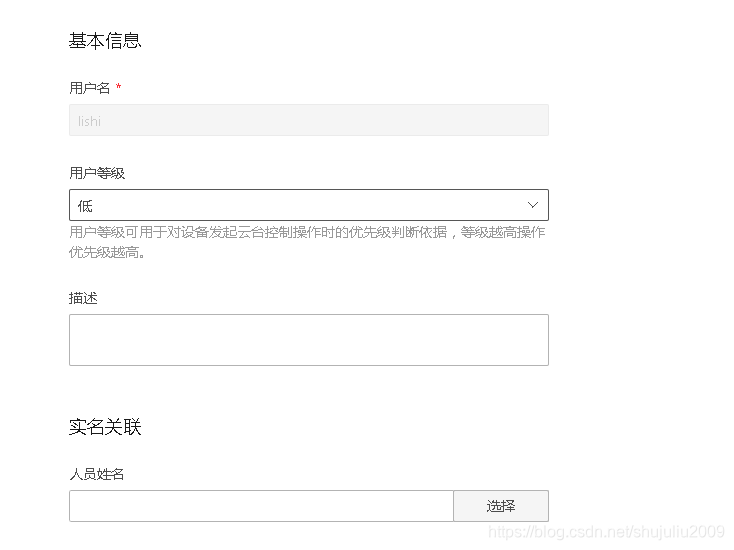
Task: Click the 基本信息 section heading
Action: pyautogui.click(x=105, y=41)
